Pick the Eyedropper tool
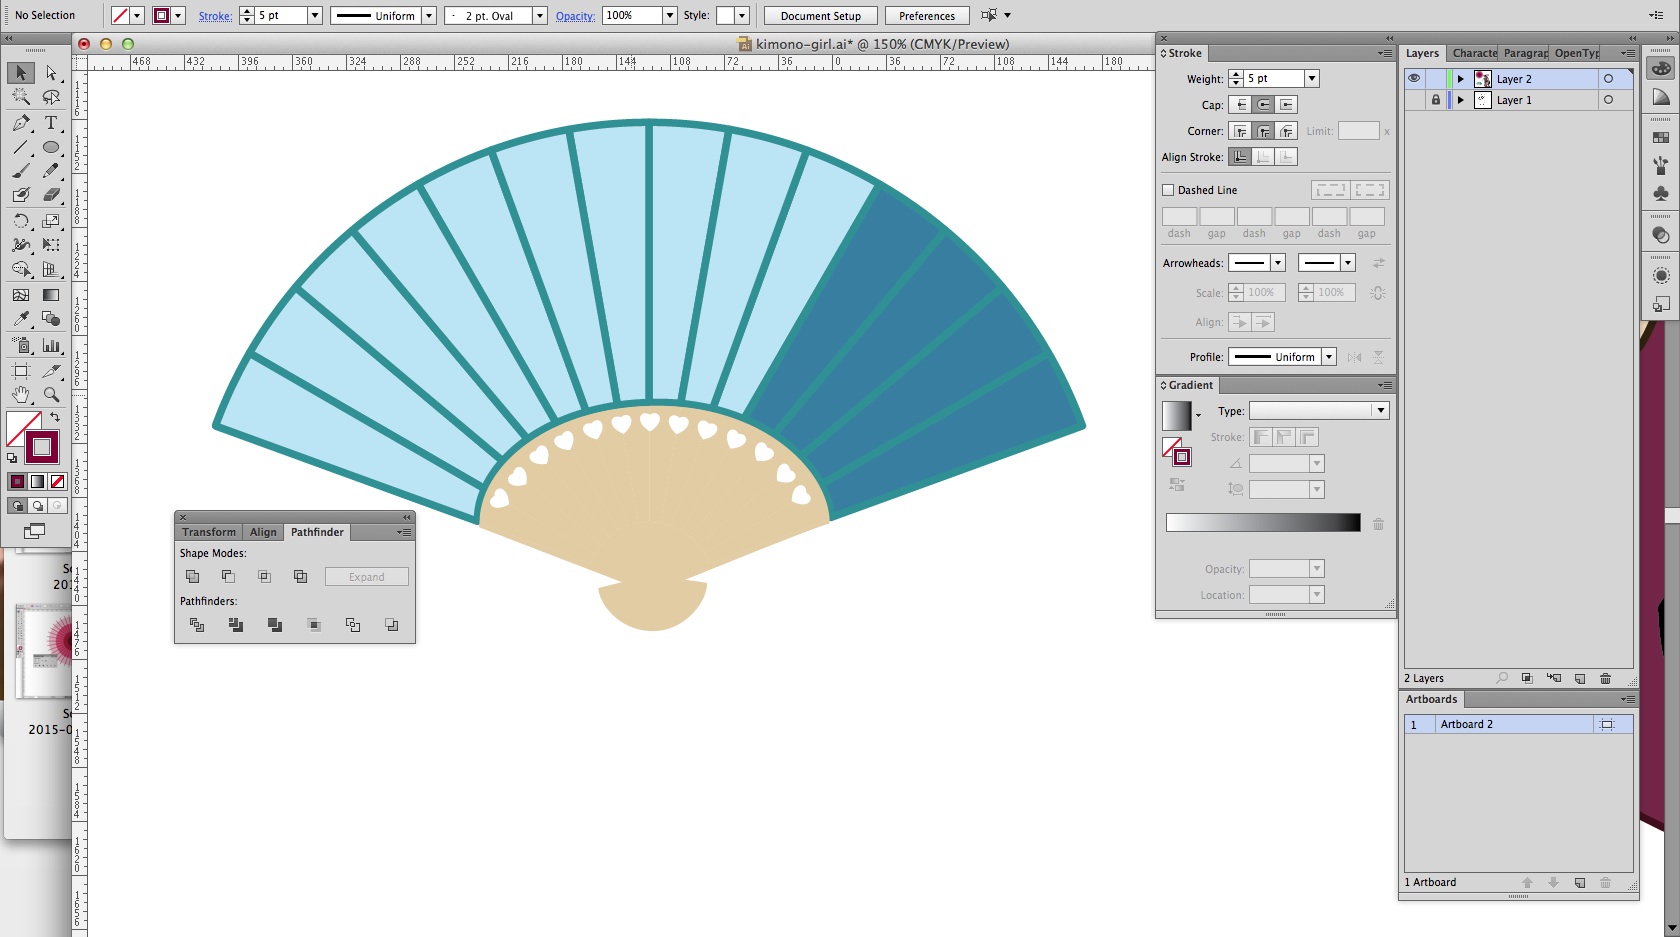The height and width of the screenshot is (937, 1680). [x=21, y=318]
